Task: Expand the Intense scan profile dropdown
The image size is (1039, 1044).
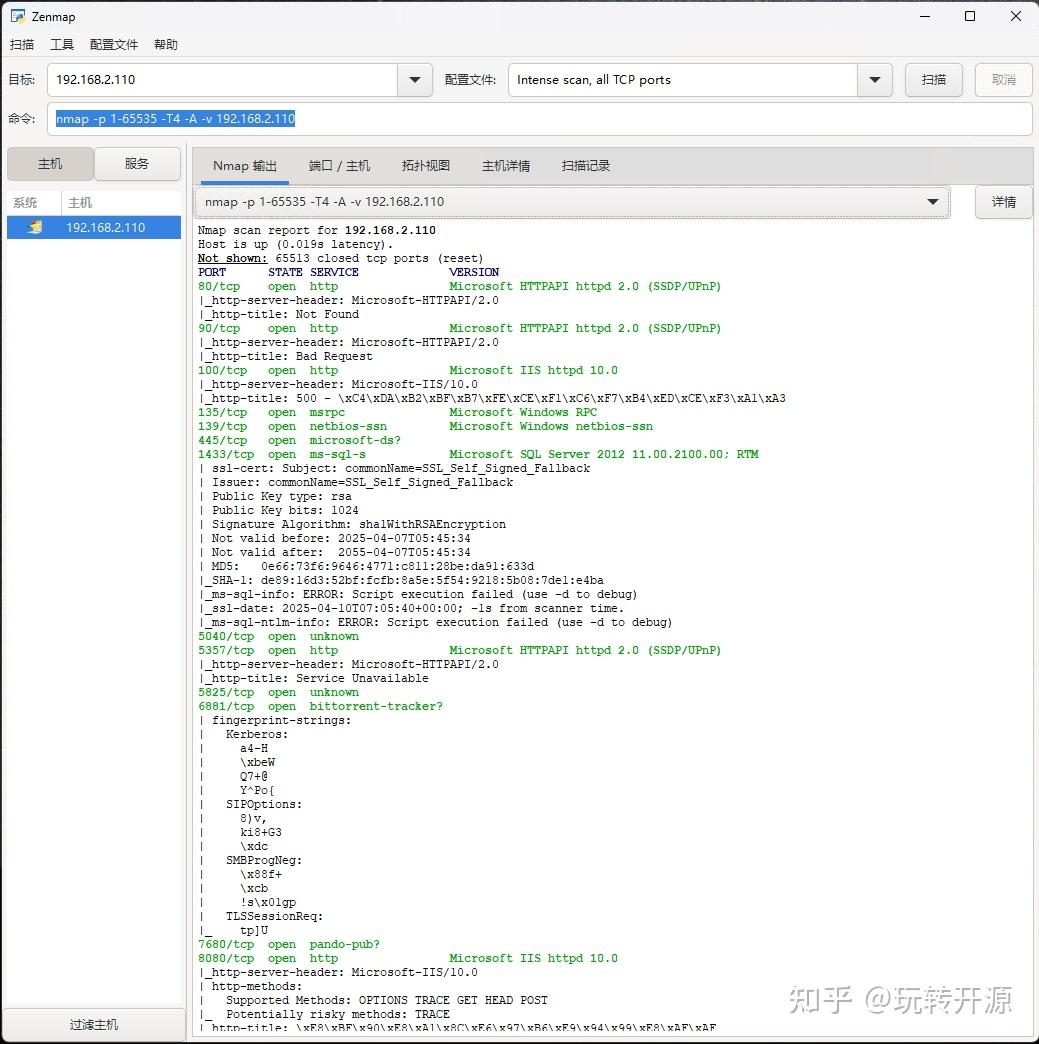Action: click(874, 80)
